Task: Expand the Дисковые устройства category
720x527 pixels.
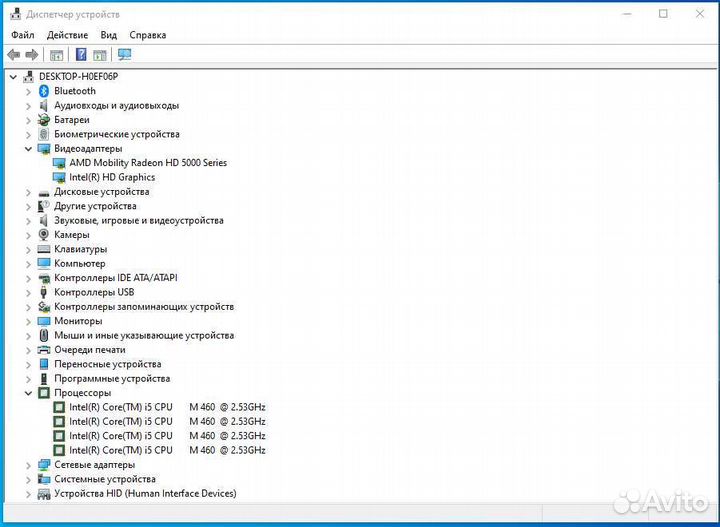Action: tap(28, 192)
